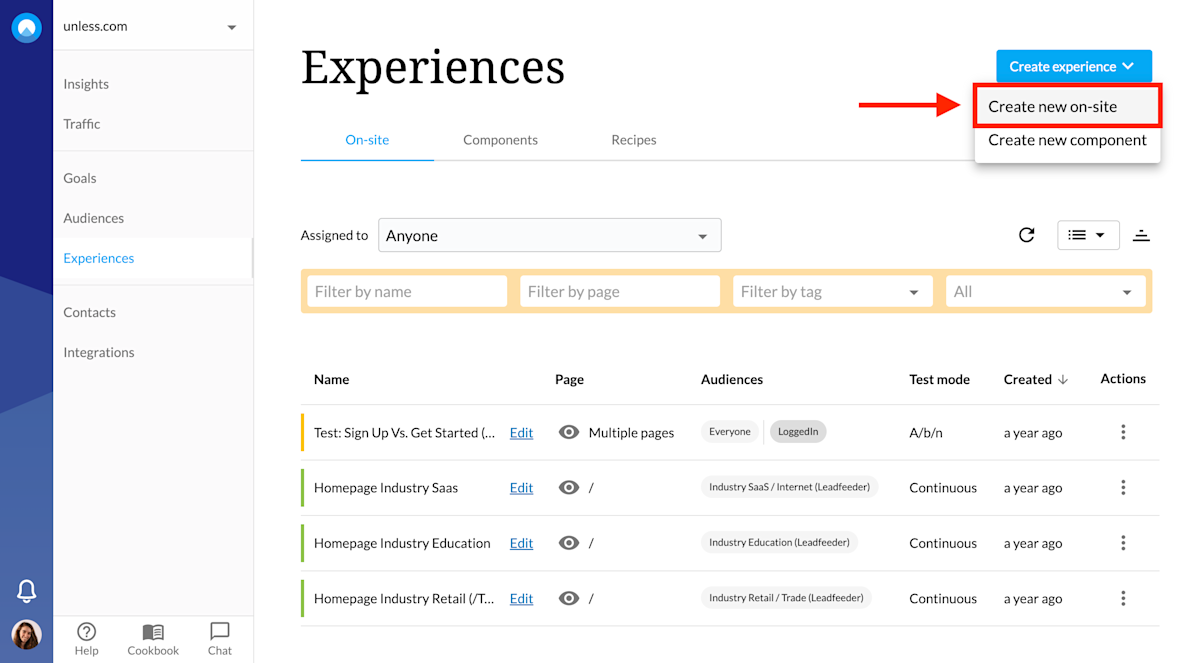Open actions menu for Homepage Industry Saas
The height and width of the screenshot is (663, 1200).
click(x=1123, y=488)
